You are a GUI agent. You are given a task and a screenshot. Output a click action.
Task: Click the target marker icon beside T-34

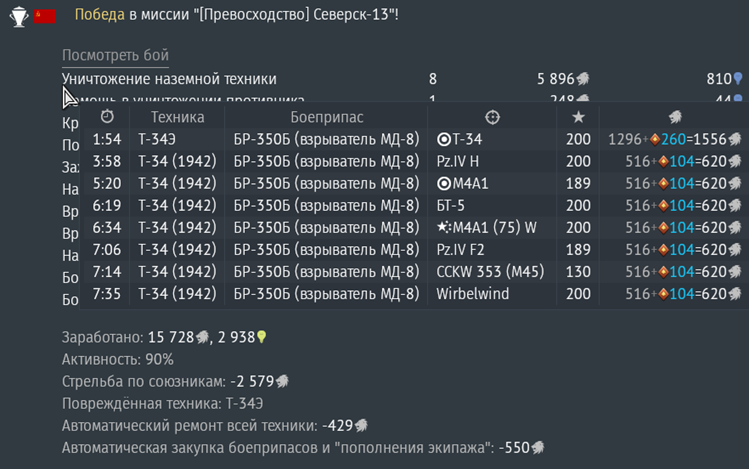click(444, 139)
